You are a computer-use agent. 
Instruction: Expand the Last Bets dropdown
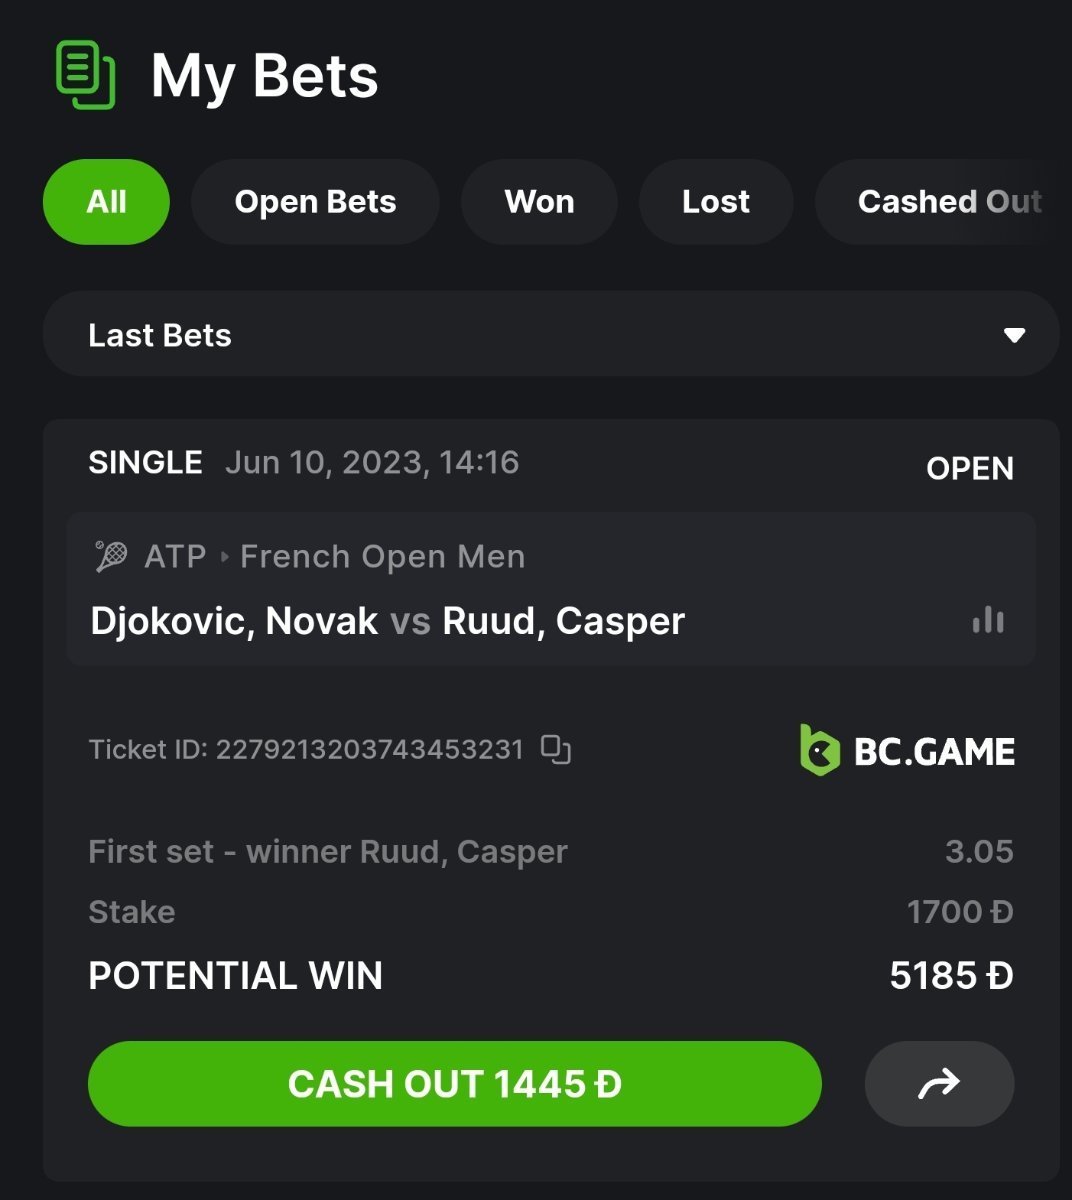pyautogui.click(x=551, y=335)
